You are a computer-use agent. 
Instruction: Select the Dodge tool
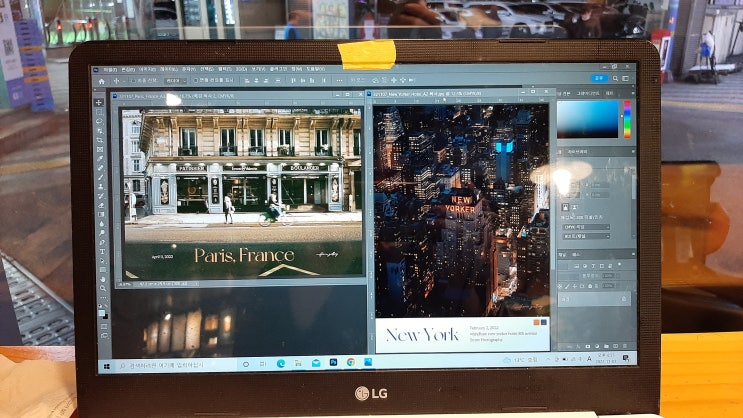(x=101, y=233)
